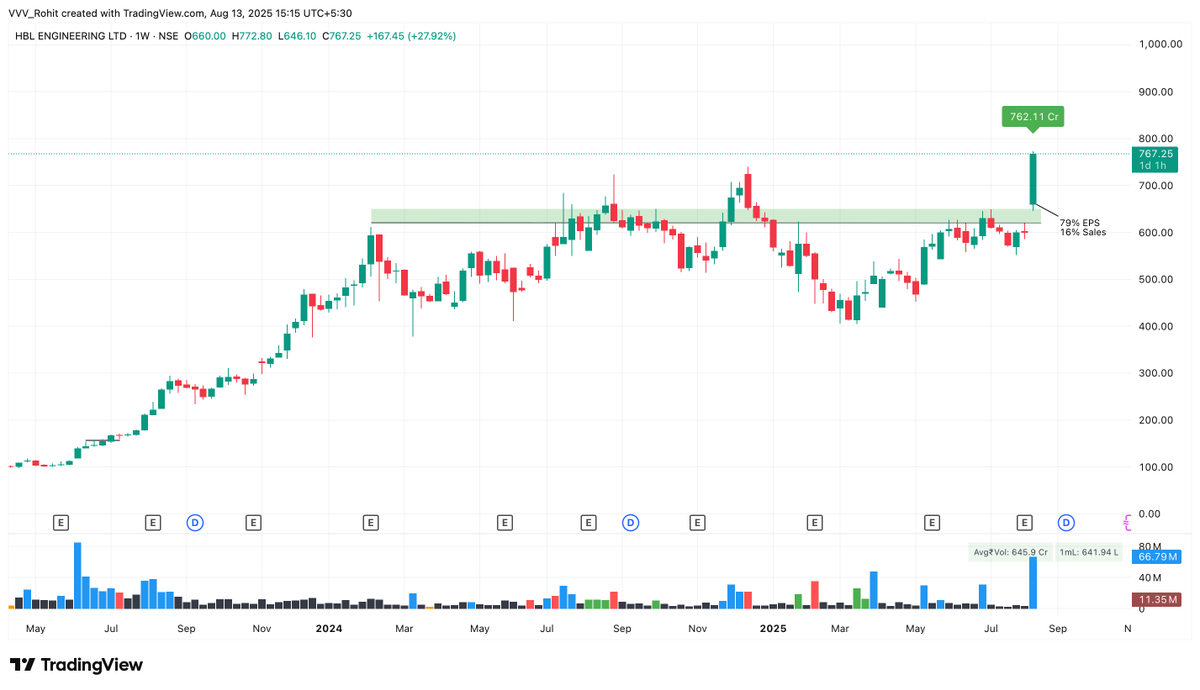
Task: Click the TradingView logo
Action: [x=76, y=665]
